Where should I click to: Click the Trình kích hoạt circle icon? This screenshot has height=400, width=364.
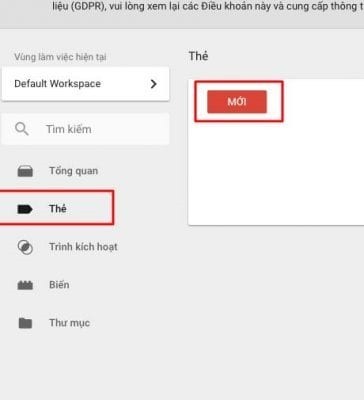[25, 248]
